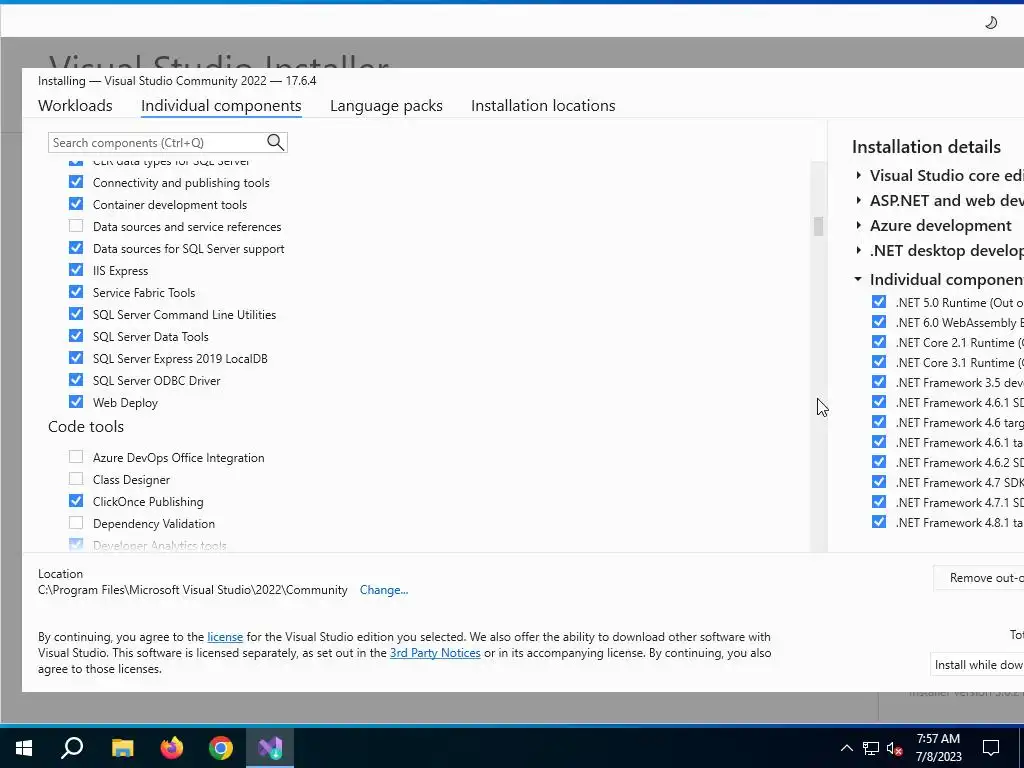The height and width of the screenshot is (768, 1024).
Task: Select the Individual components tab
Action: (x=221, y=106)
